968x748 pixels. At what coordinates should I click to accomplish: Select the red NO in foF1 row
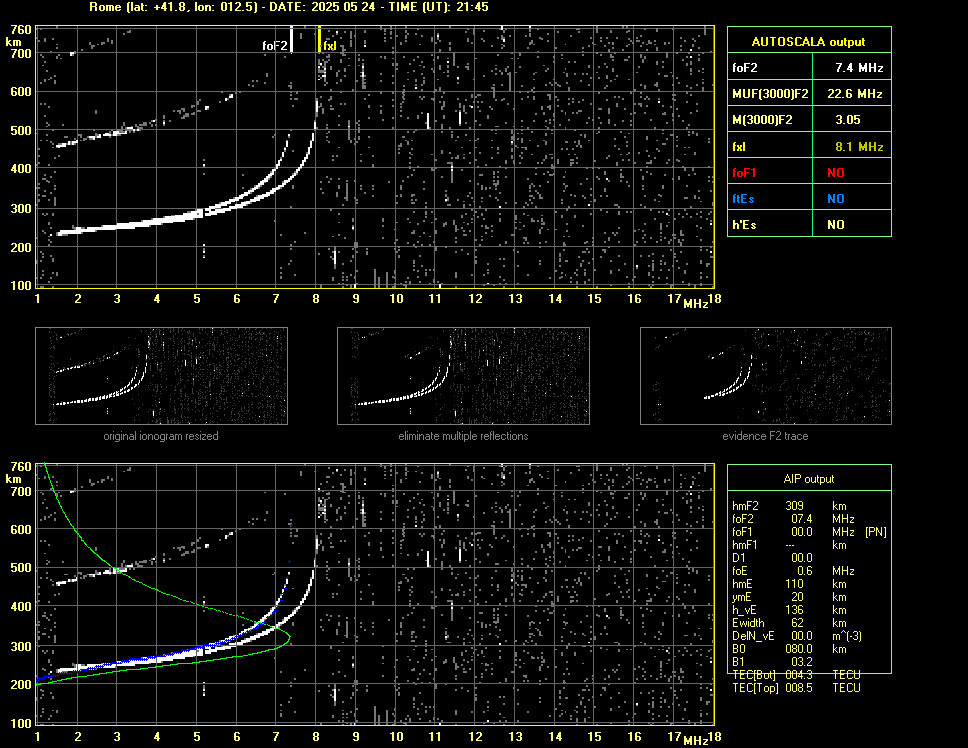(x=836, y=173)
